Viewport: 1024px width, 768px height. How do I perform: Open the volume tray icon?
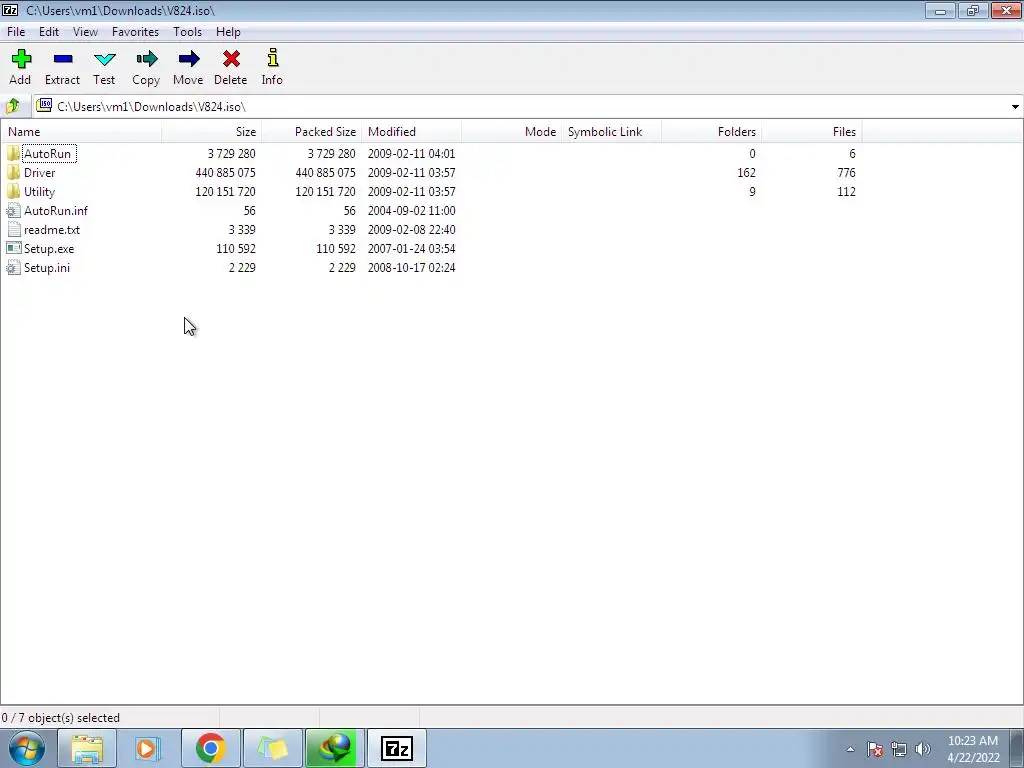[x=923, y=749]
